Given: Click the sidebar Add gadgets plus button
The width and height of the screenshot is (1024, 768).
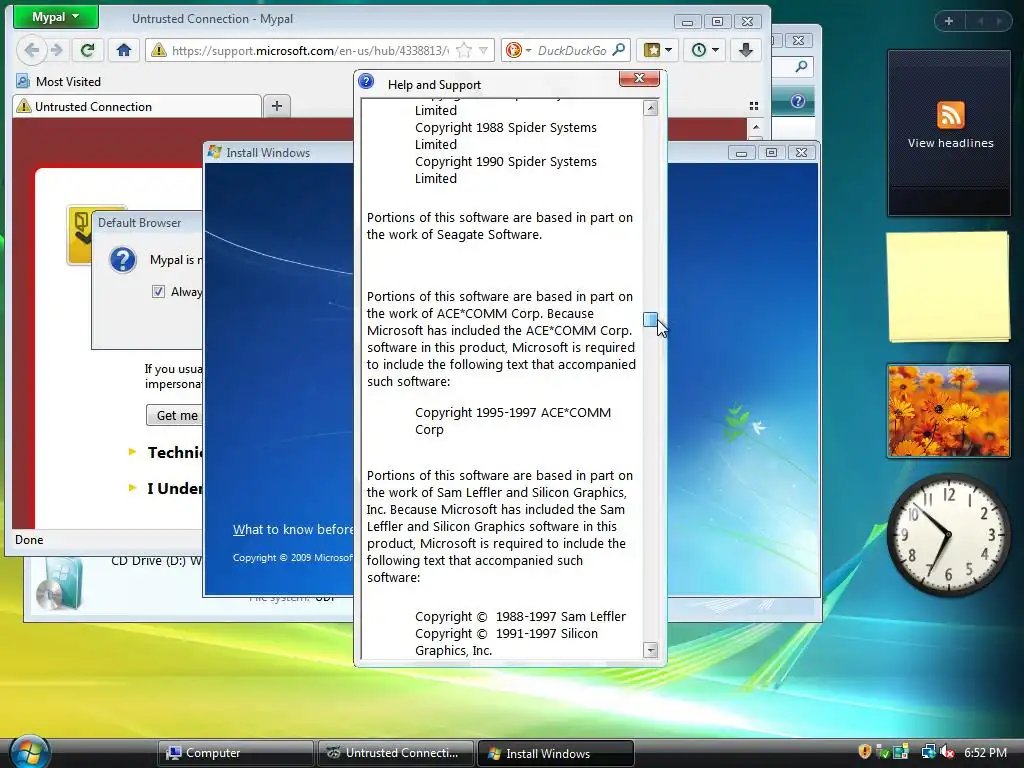Looking at the screenshot, I should (949, 22).
